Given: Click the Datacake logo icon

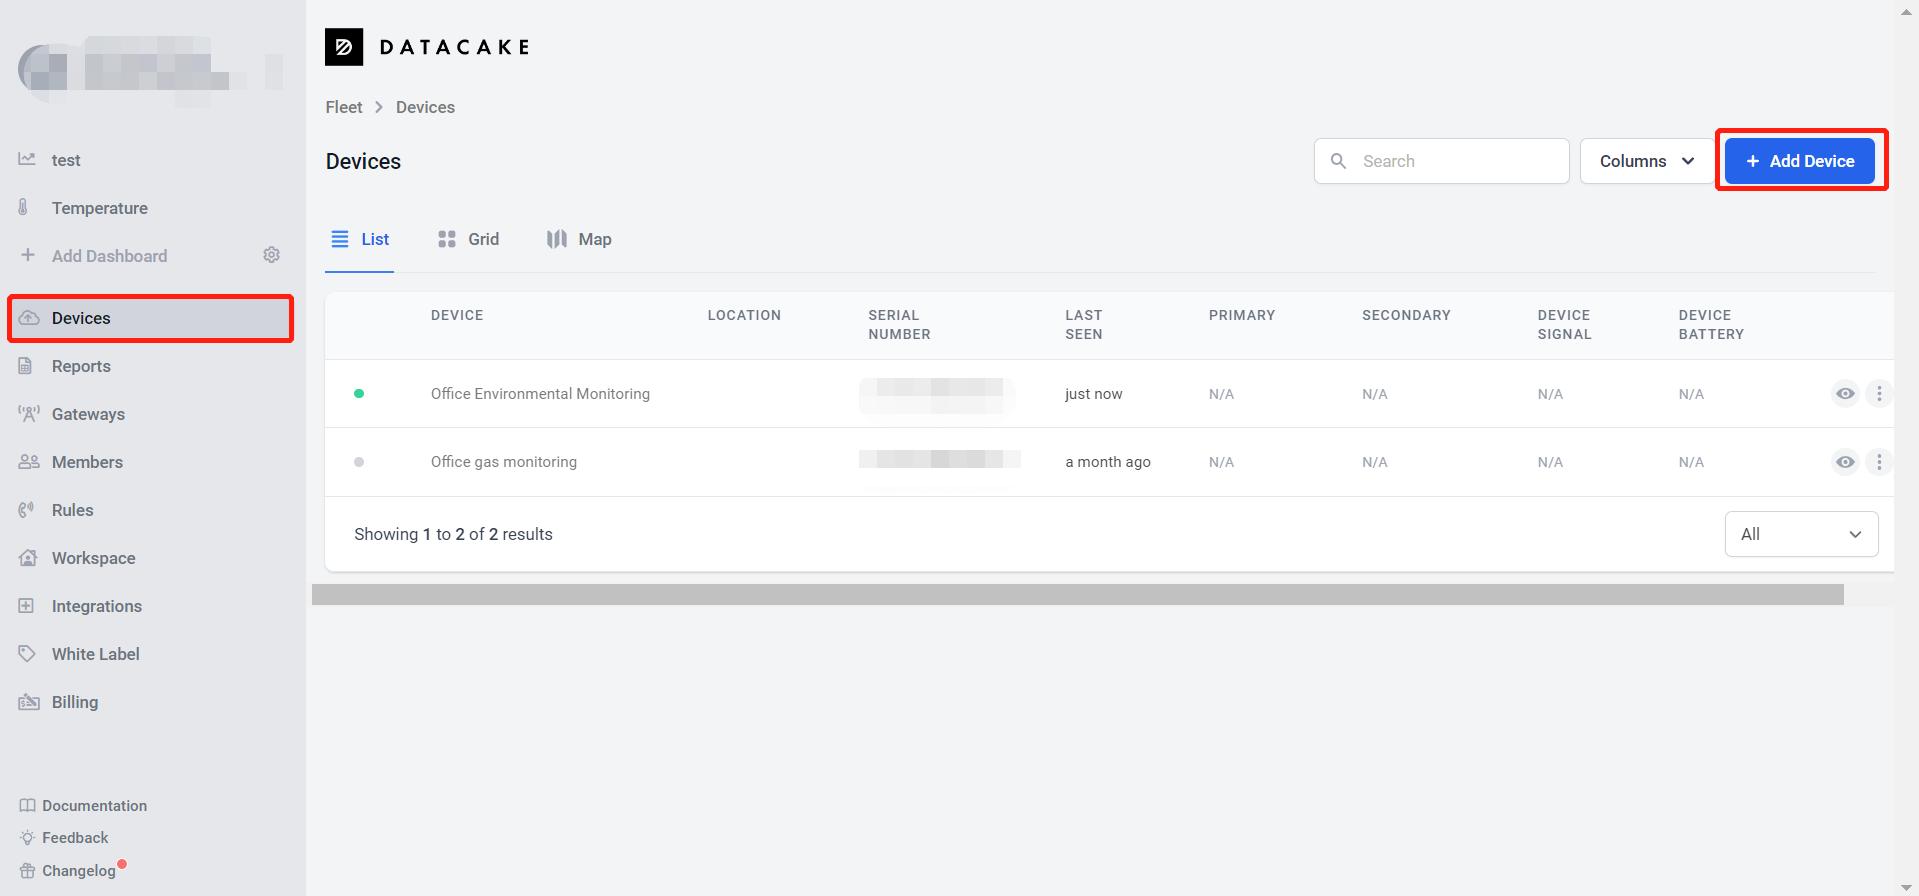Looking at the screenshot, I should [x=344, y=47].
